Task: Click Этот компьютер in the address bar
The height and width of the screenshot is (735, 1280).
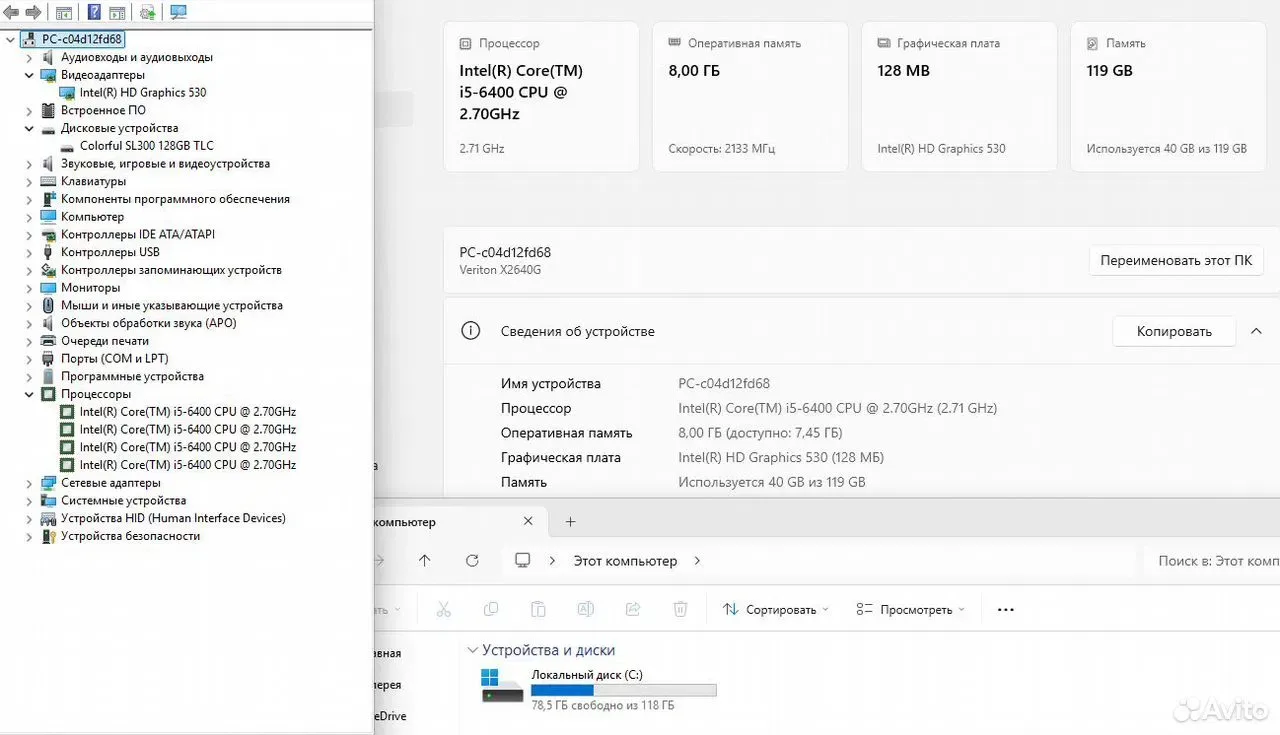Action: click(625, 561)
